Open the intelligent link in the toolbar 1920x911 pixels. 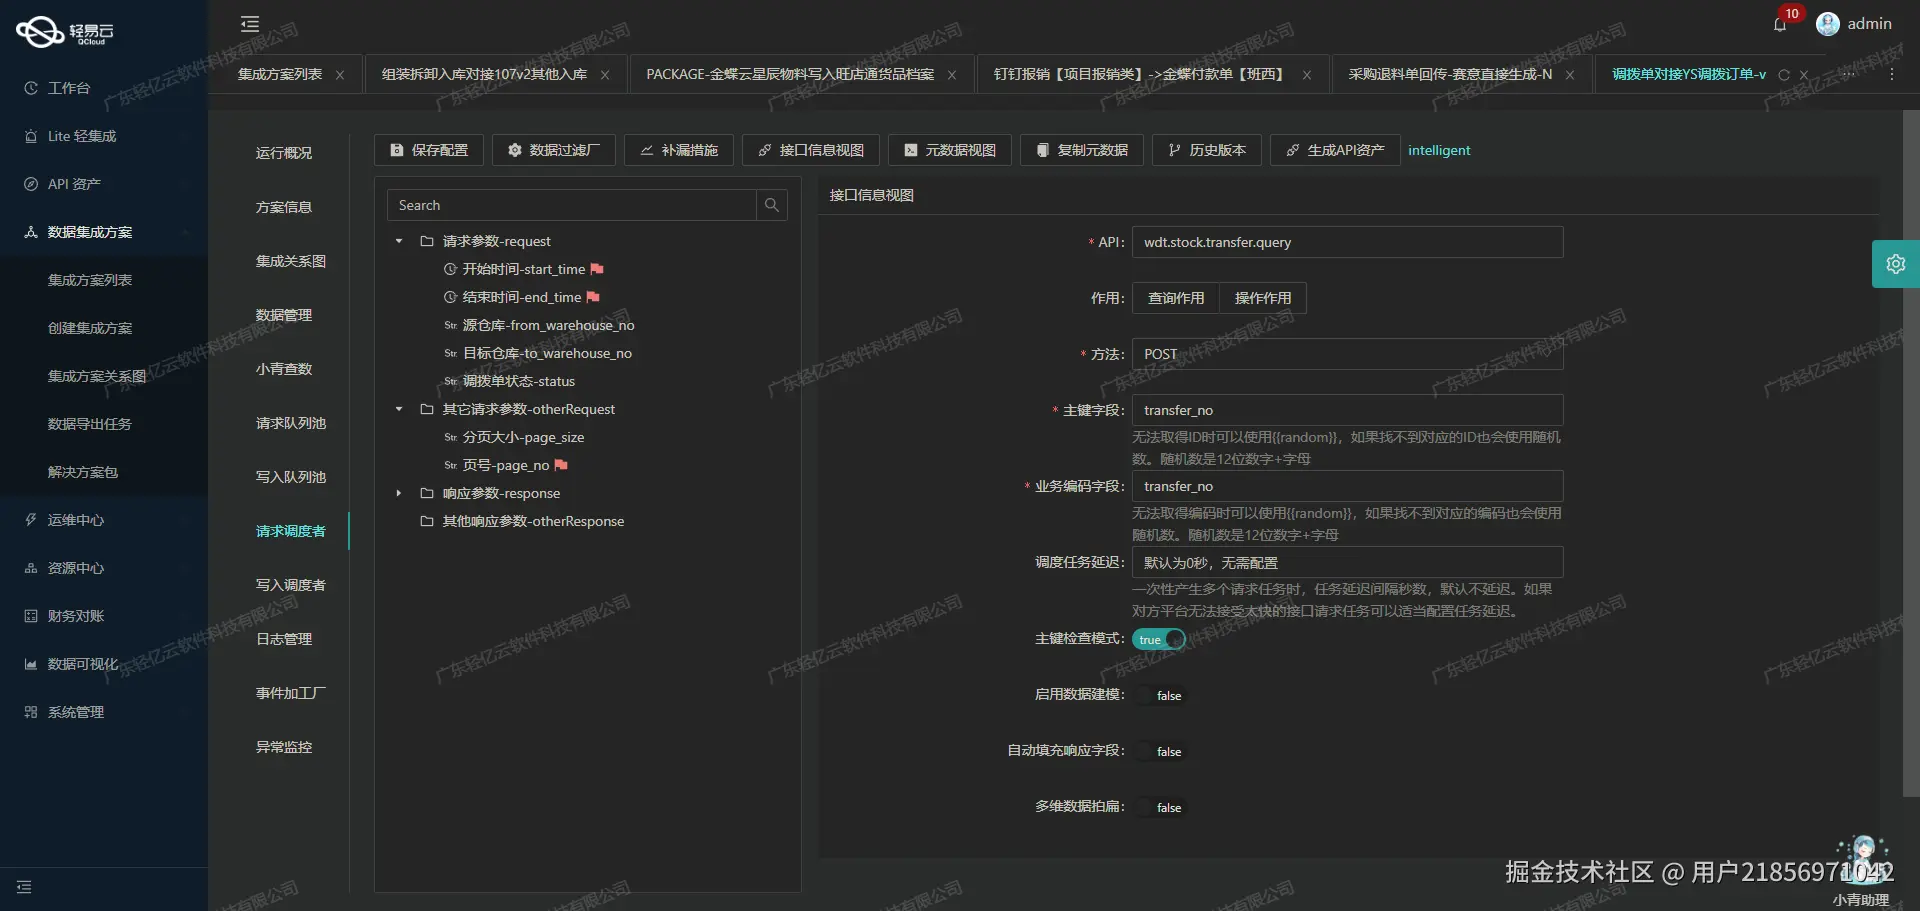pos(1439,150)
